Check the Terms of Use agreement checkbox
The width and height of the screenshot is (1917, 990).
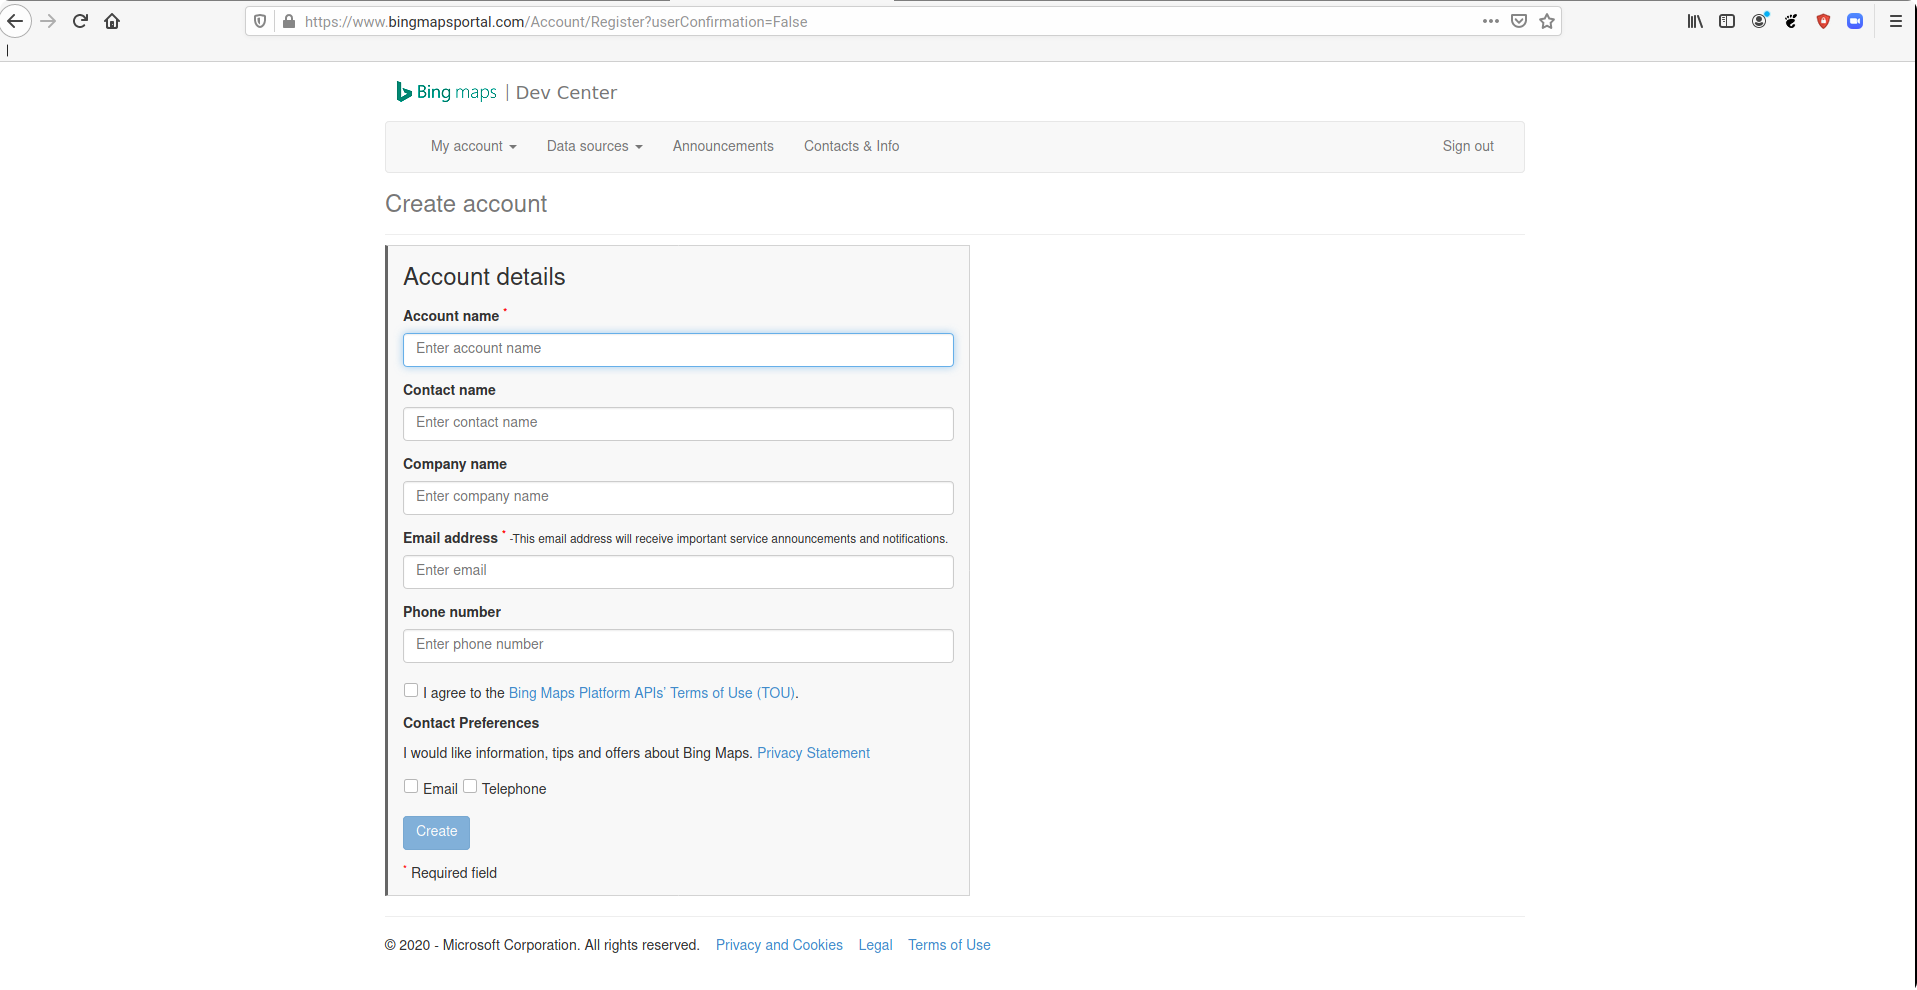tap(411, 690)
